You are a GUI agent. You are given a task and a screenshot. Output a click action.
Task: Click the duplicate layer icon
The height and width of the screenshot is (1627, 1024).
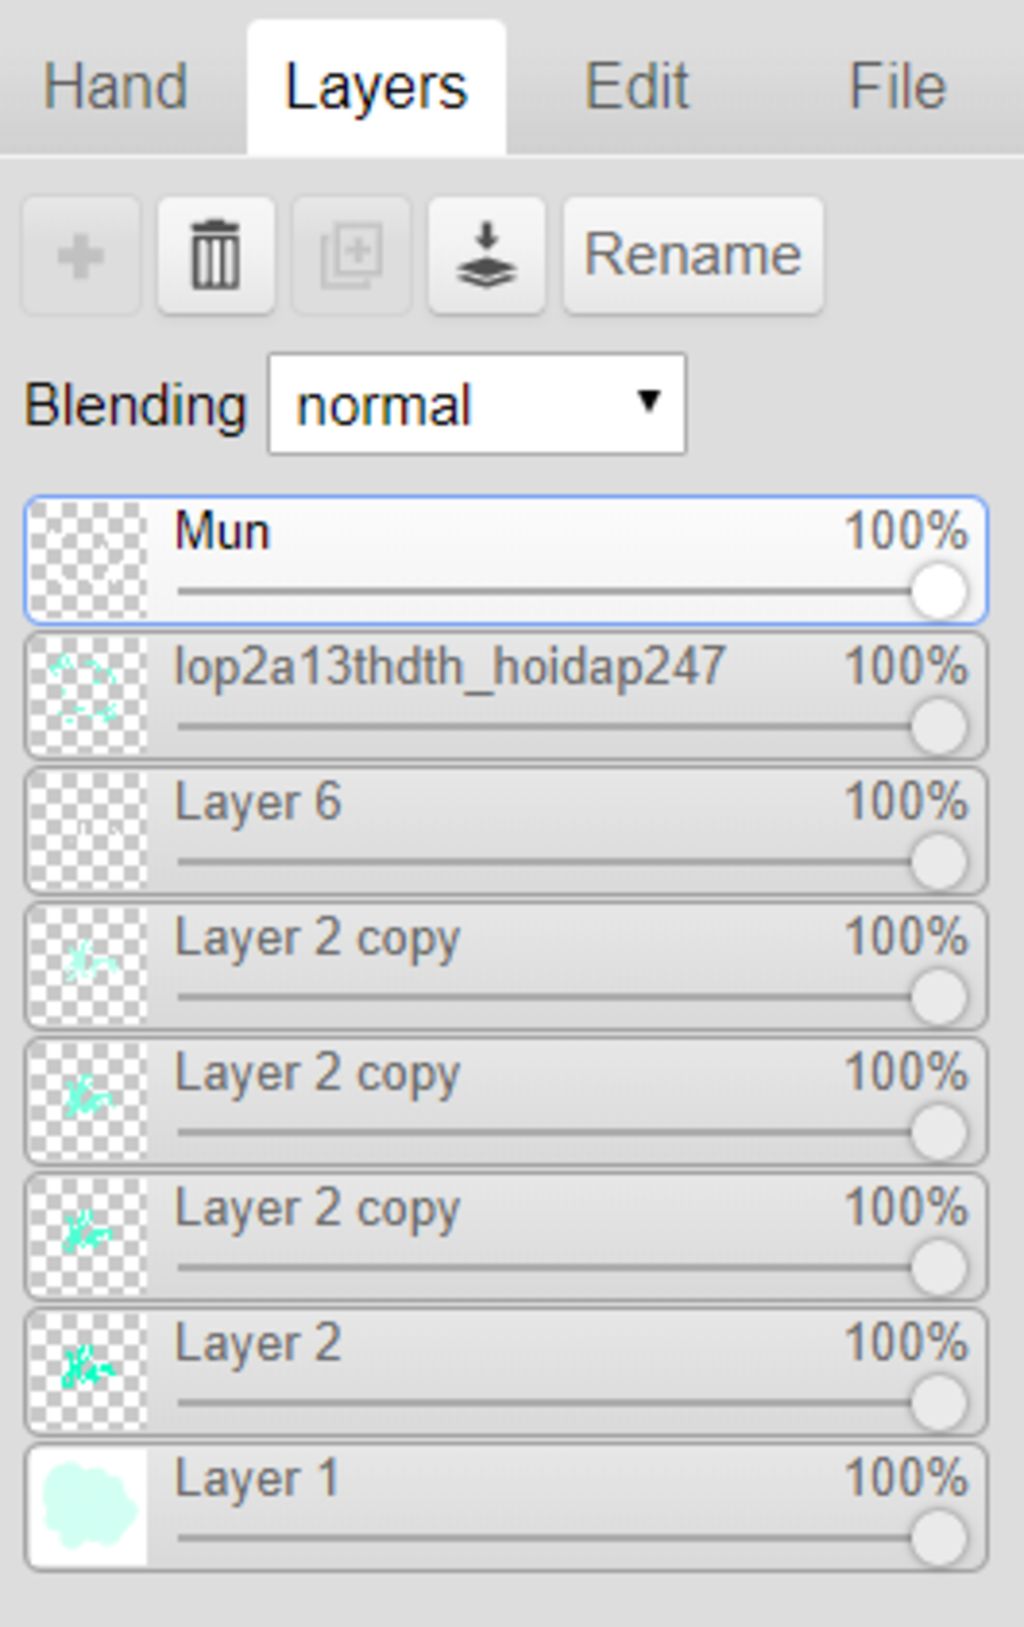coord(351,256)
